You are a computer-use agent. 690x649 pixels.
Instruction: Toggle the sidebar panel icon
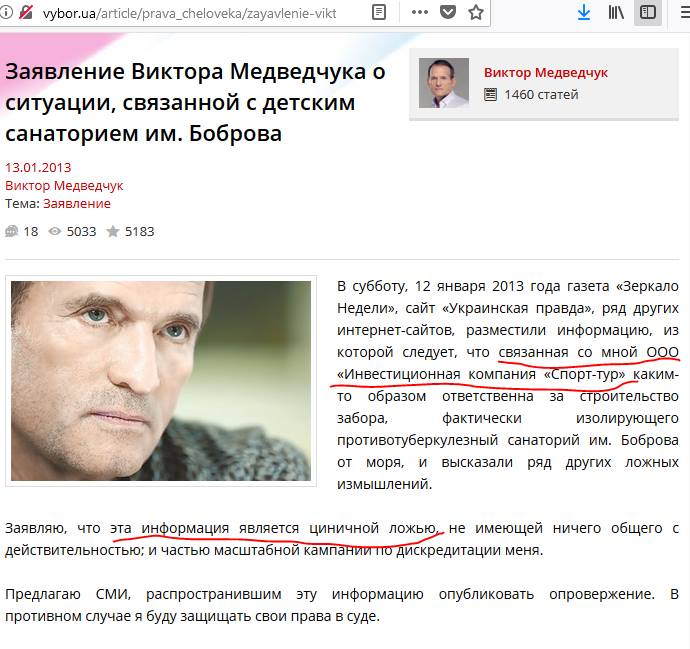click(x=648, y=12)
